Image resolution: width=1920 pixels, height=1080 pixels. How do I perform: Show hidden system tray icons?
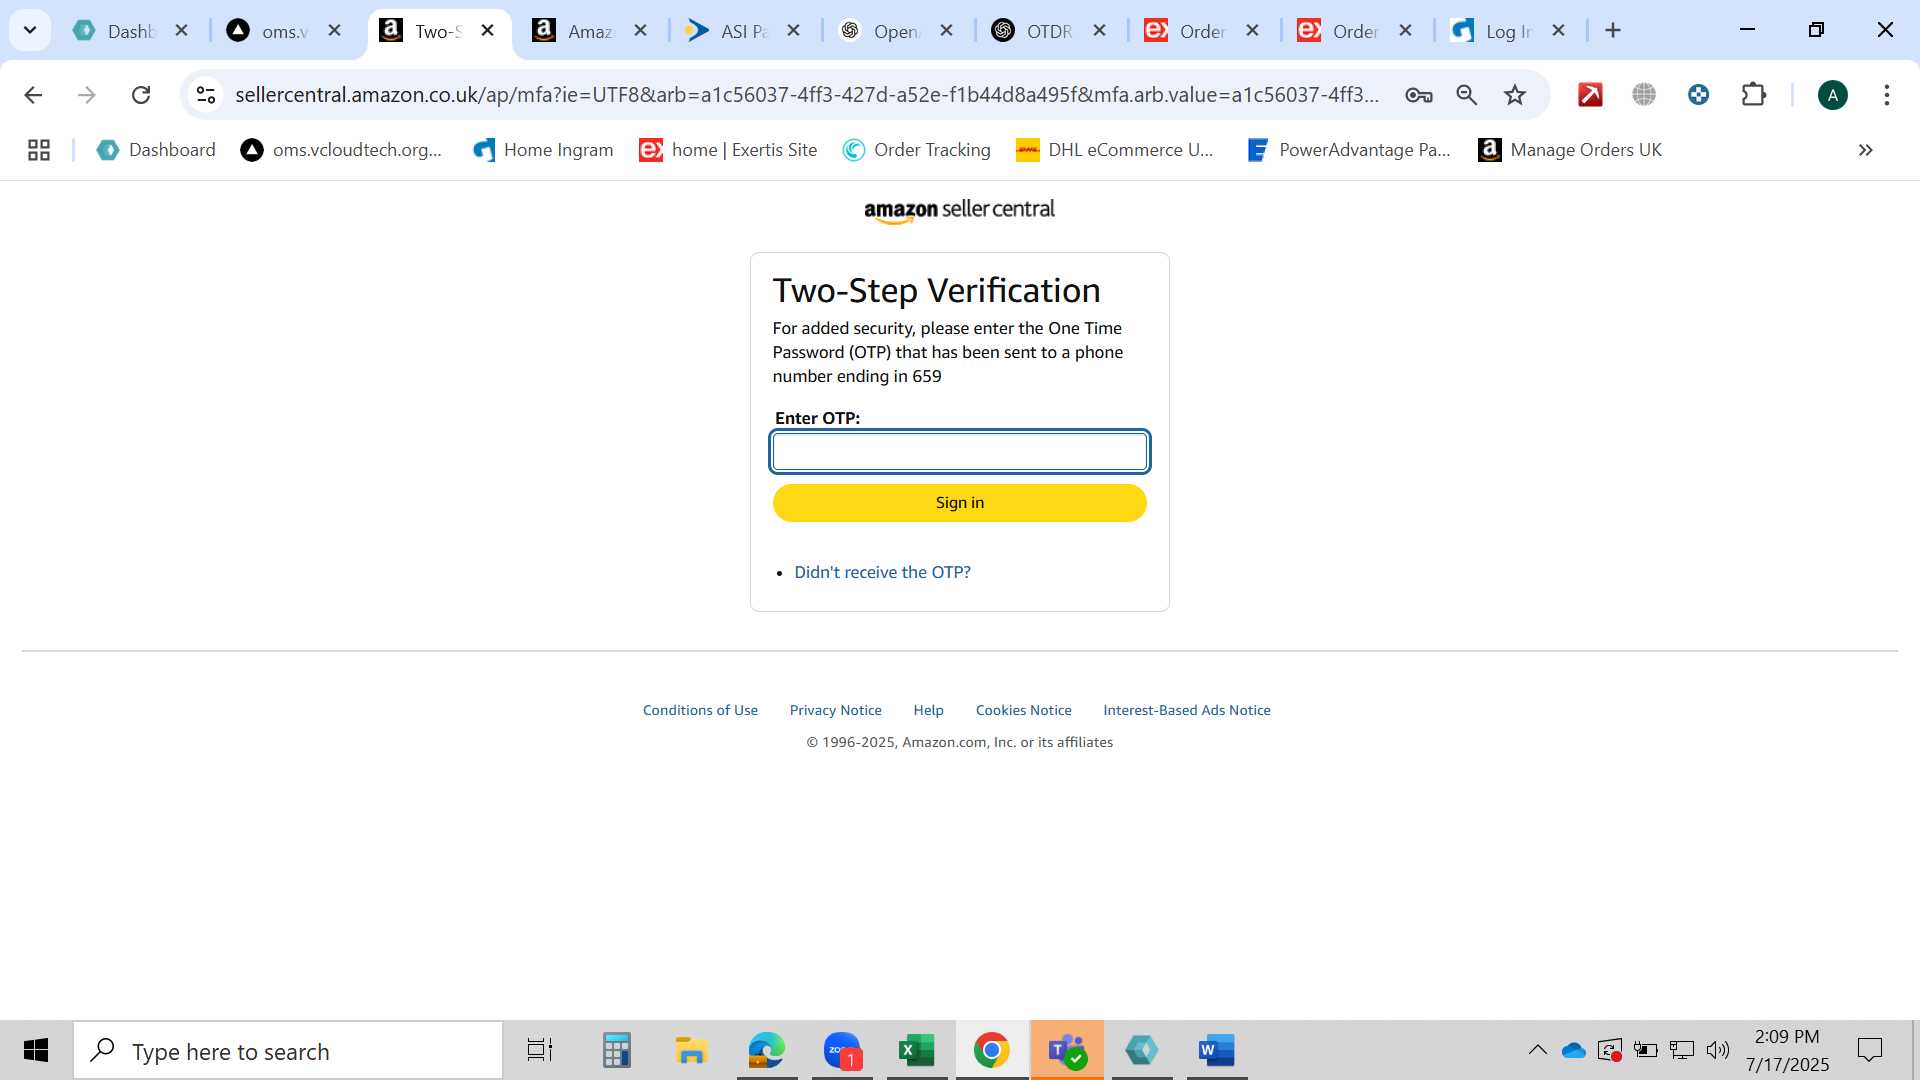click(1537, 1050)
